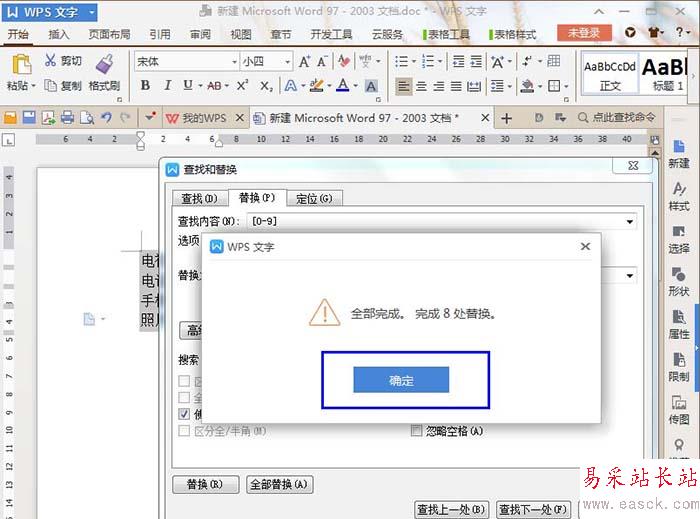Screen dimensions: 700x519
Task: Click the Undo arrow icon
Action: pyautogui.click(x=106, y=118)
